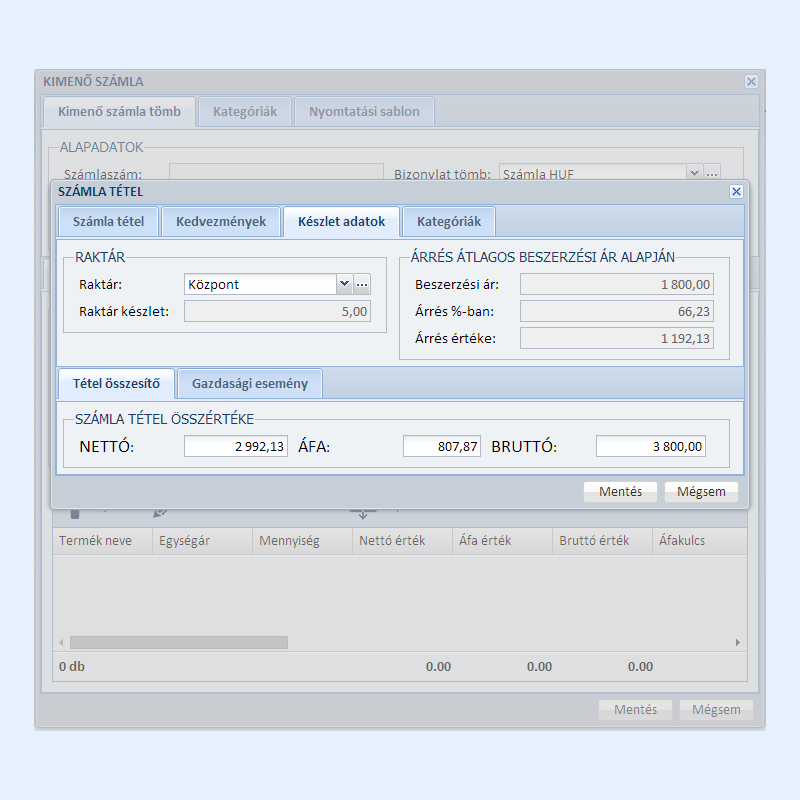This screenshot has width=800, height=800.
Task: Expand the Raktár dropdown arrow
Action: point(344,285)
